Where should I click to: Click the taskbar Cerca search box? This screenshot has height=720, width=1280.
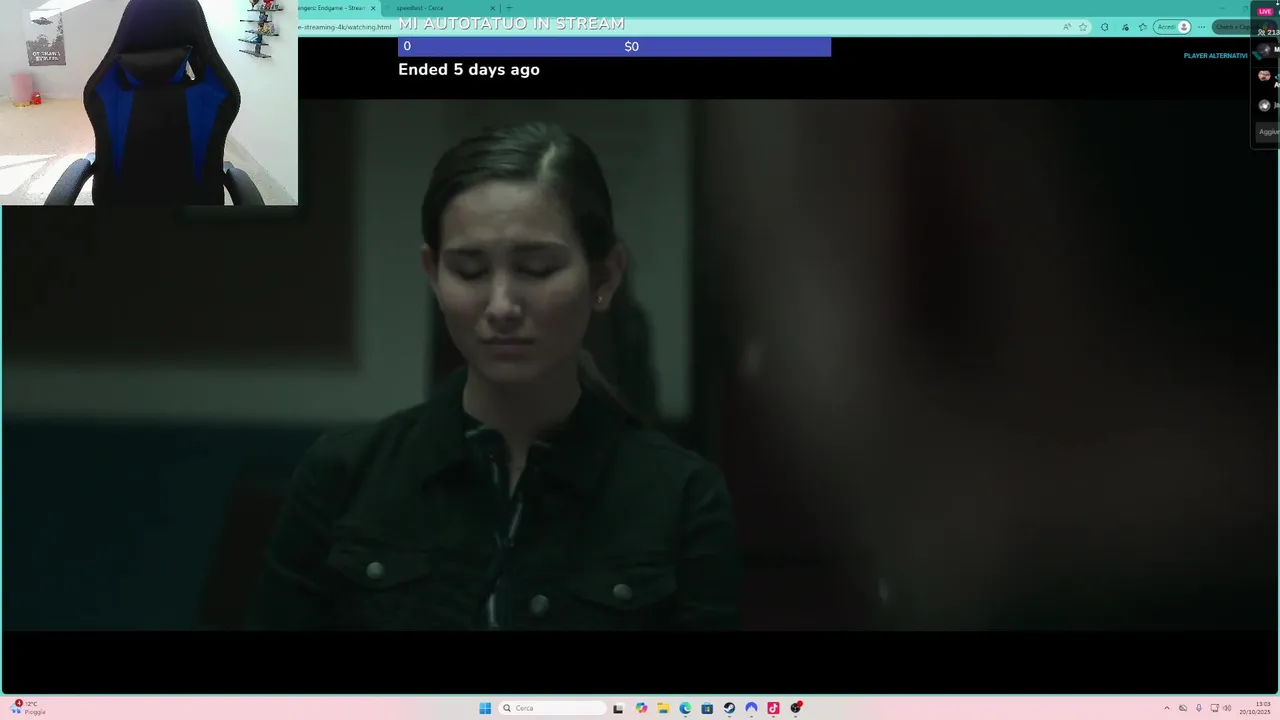coord(553,708)
